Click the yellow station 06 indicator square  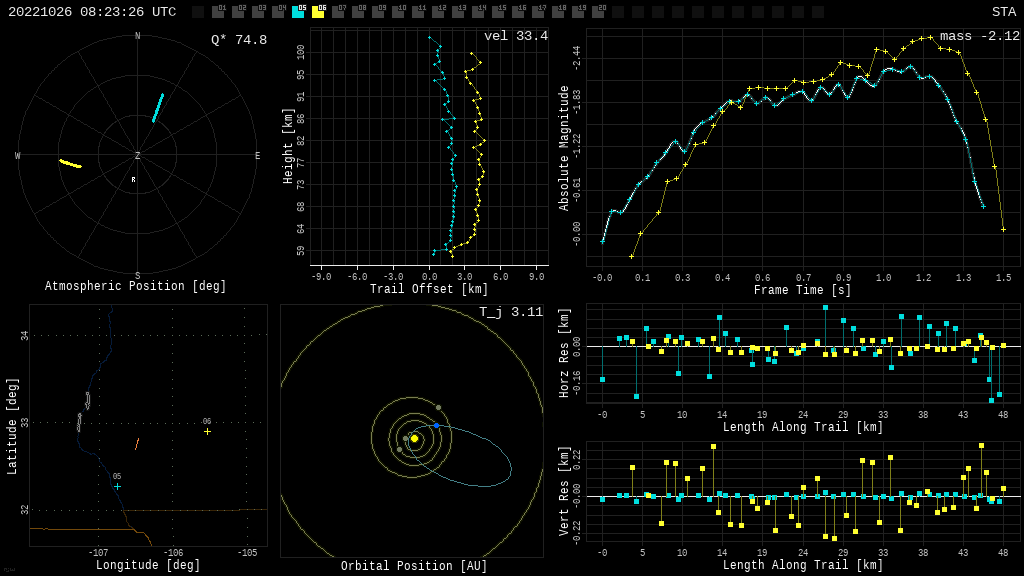318,12
